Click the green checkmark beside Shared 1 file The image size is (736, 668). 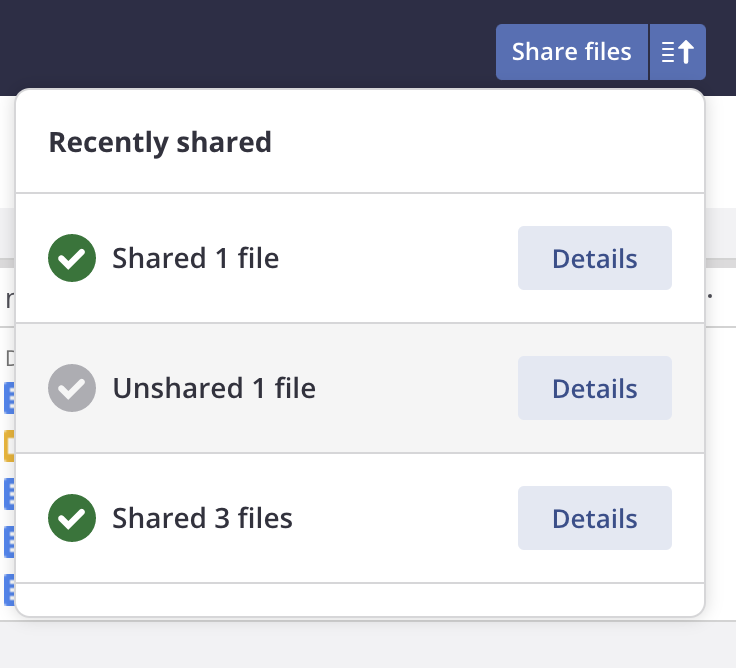click(x=72, y=258)
